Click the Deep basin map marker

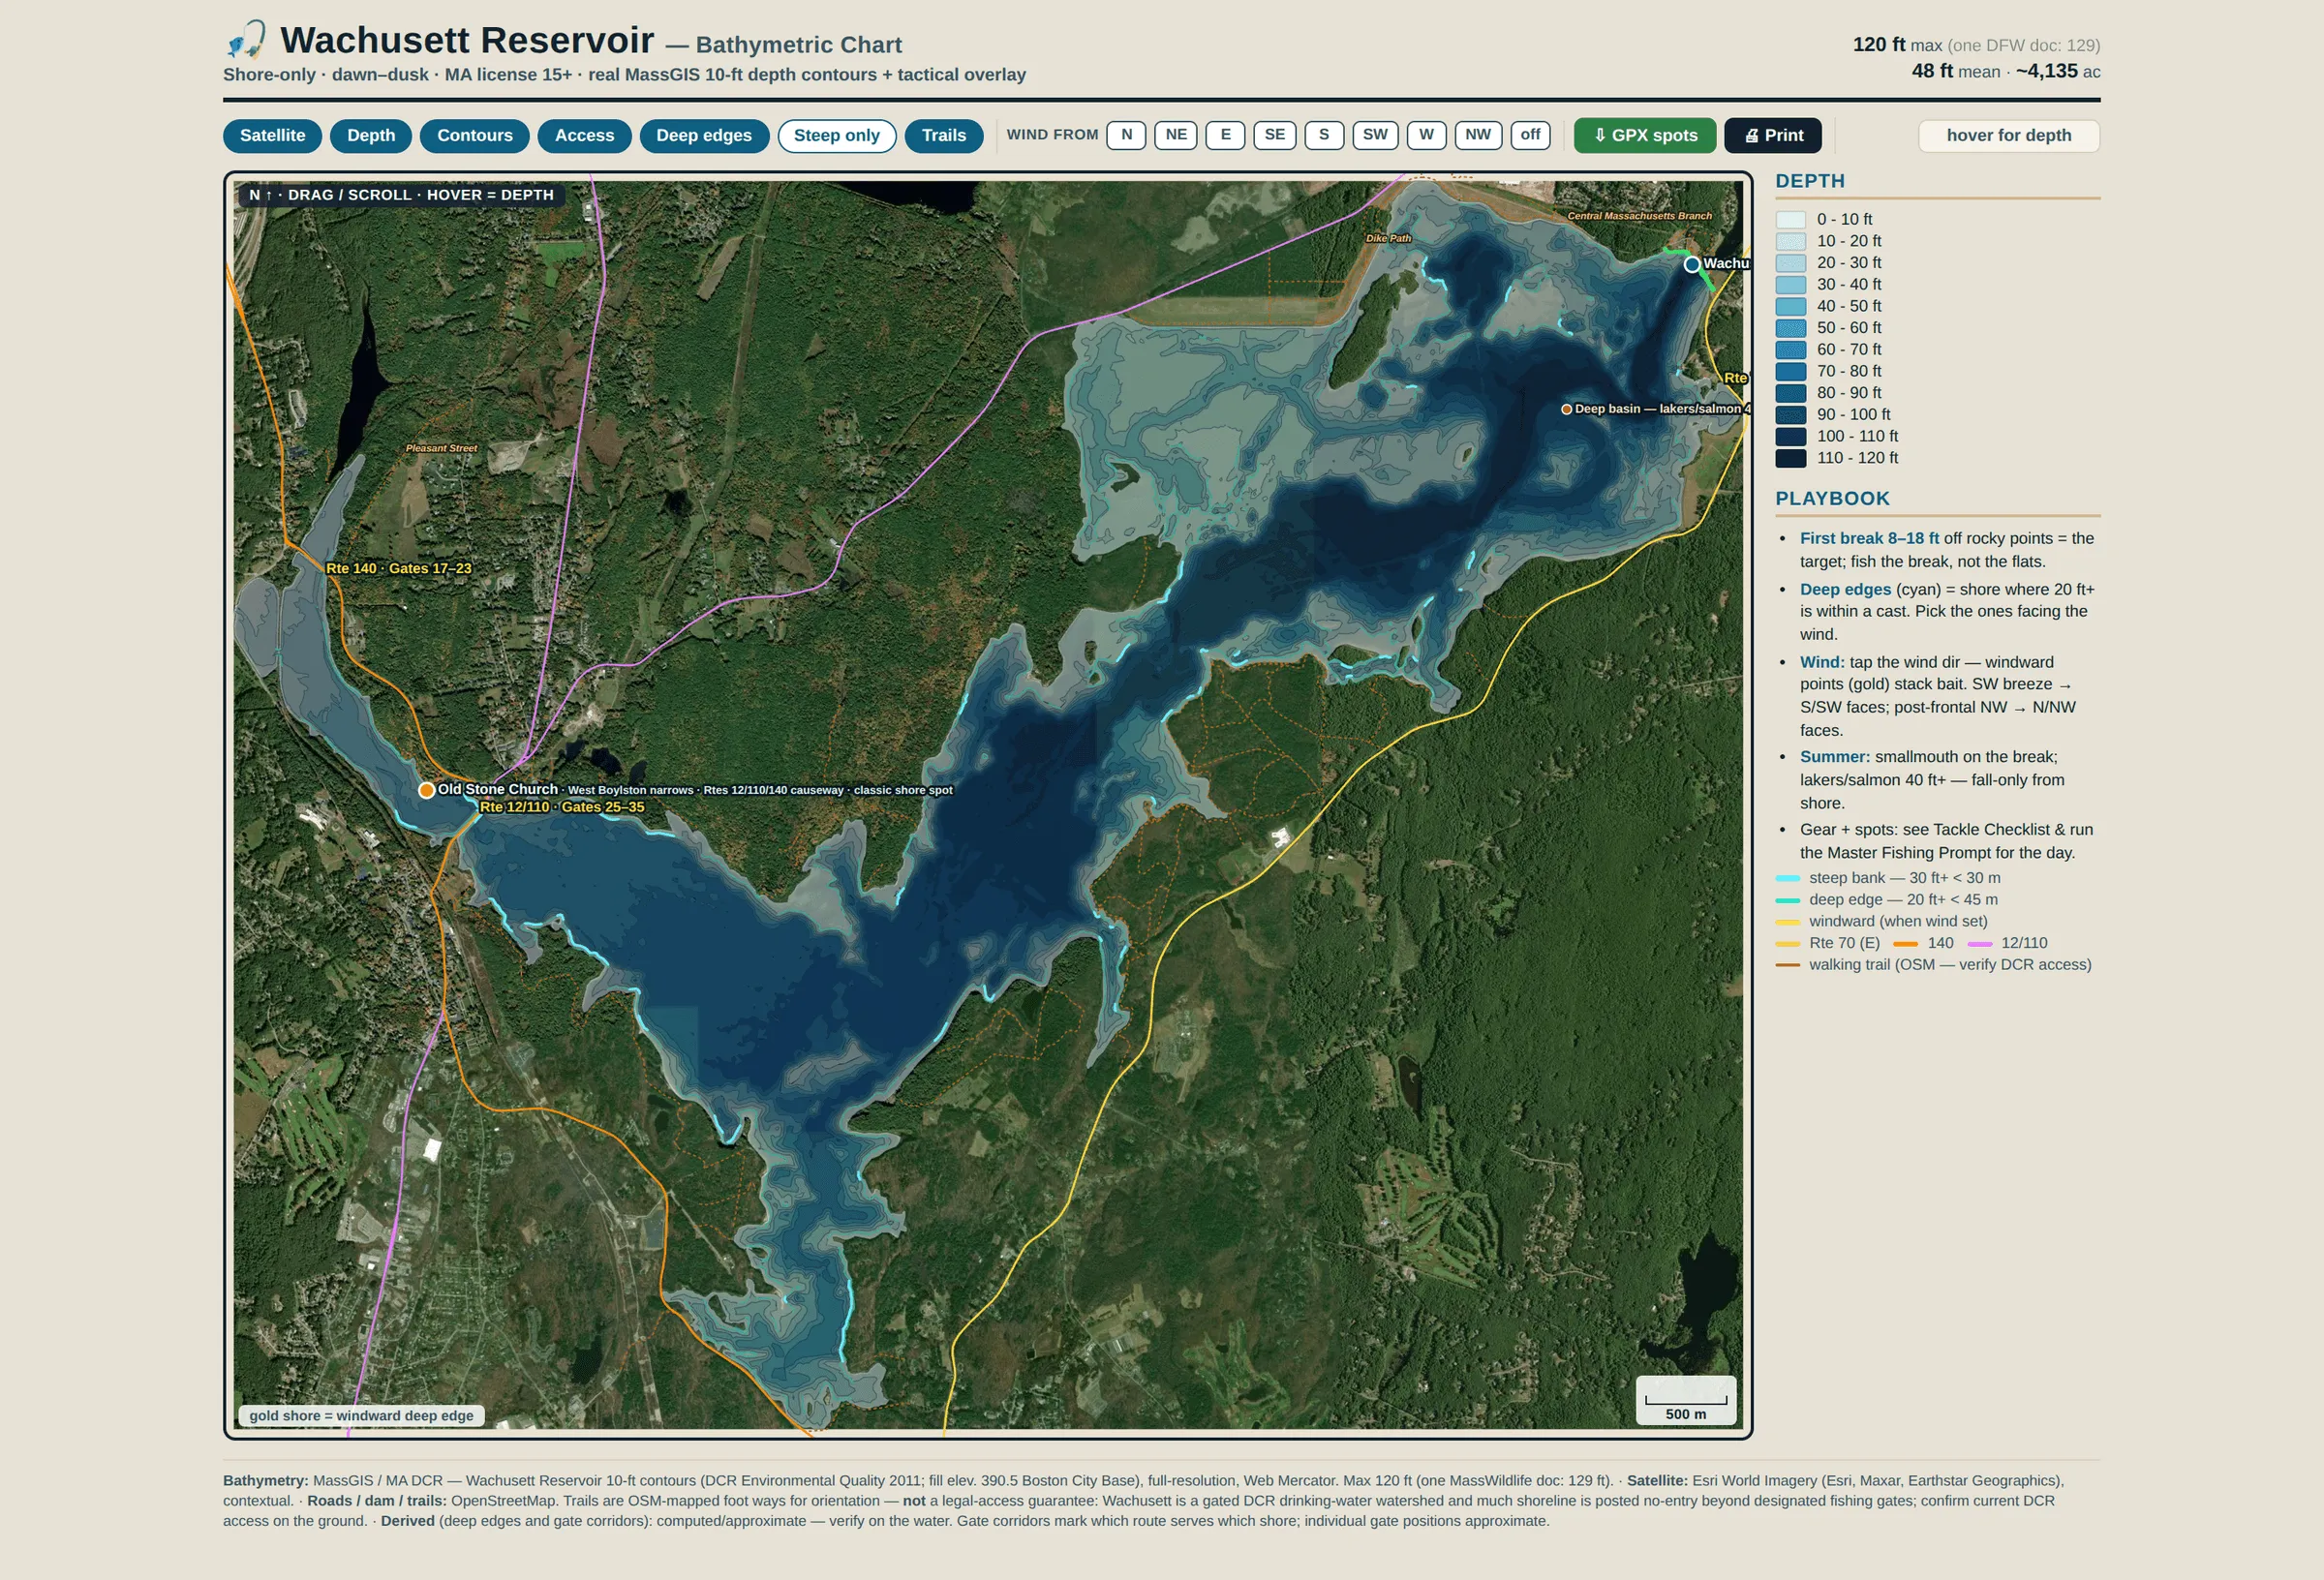(1566, 409)
